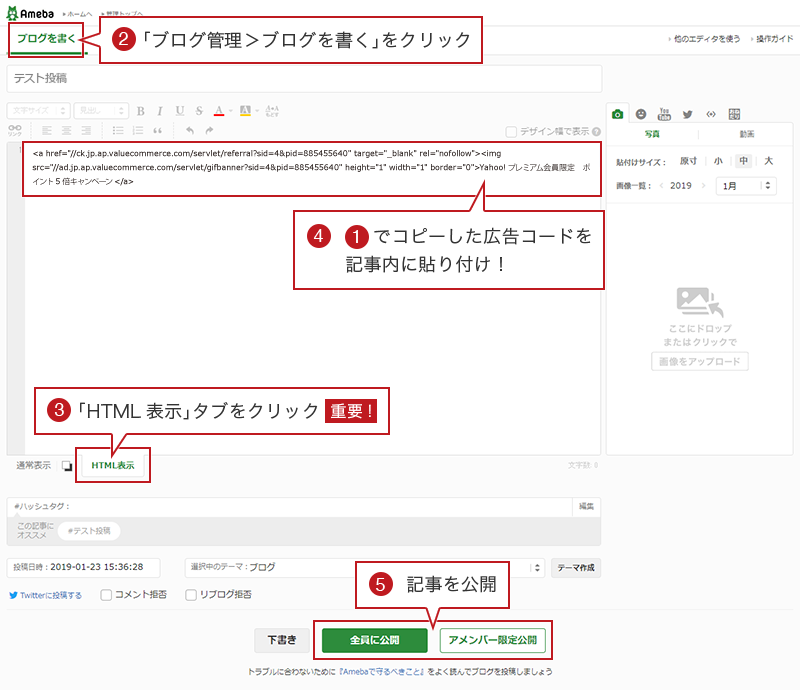The width and height of the screenshot is (800, 690).
Task: Click the Undo arrow in toolbar
Action: point(189,130)
